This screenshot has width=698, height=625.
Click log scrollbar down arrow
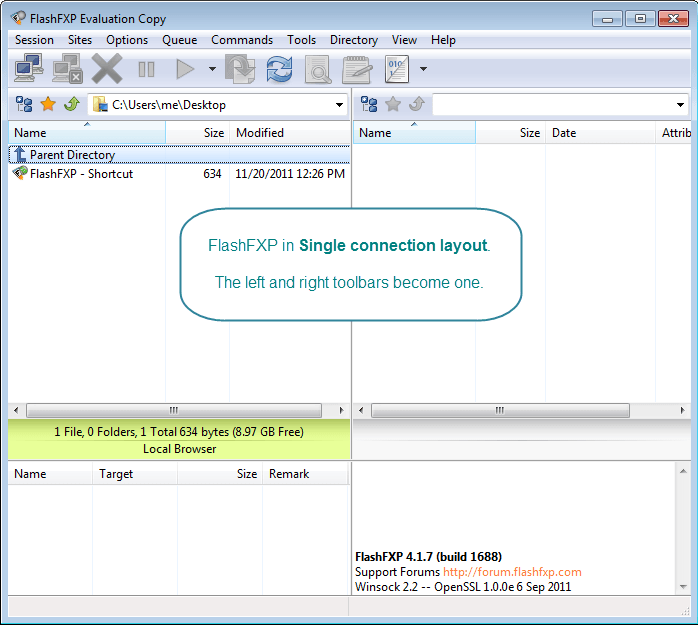click(x=683, y=587)
